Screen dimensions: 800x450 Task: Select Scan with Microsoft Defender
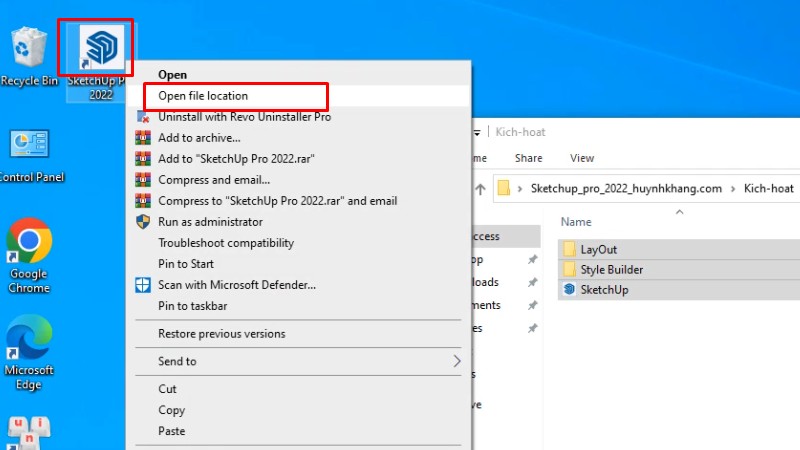tap(237, 285)
